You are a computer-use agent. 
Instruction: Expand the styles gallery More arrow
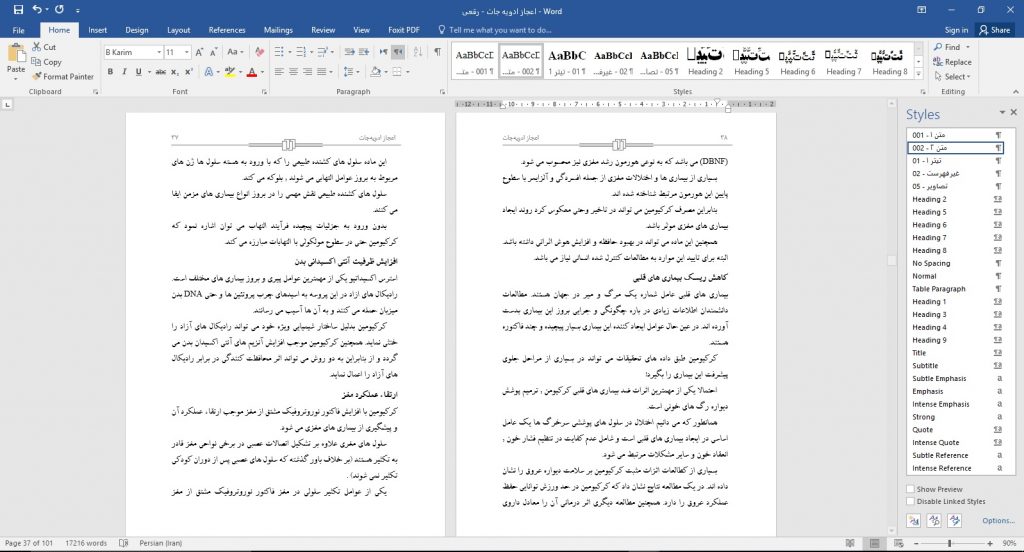919,74
